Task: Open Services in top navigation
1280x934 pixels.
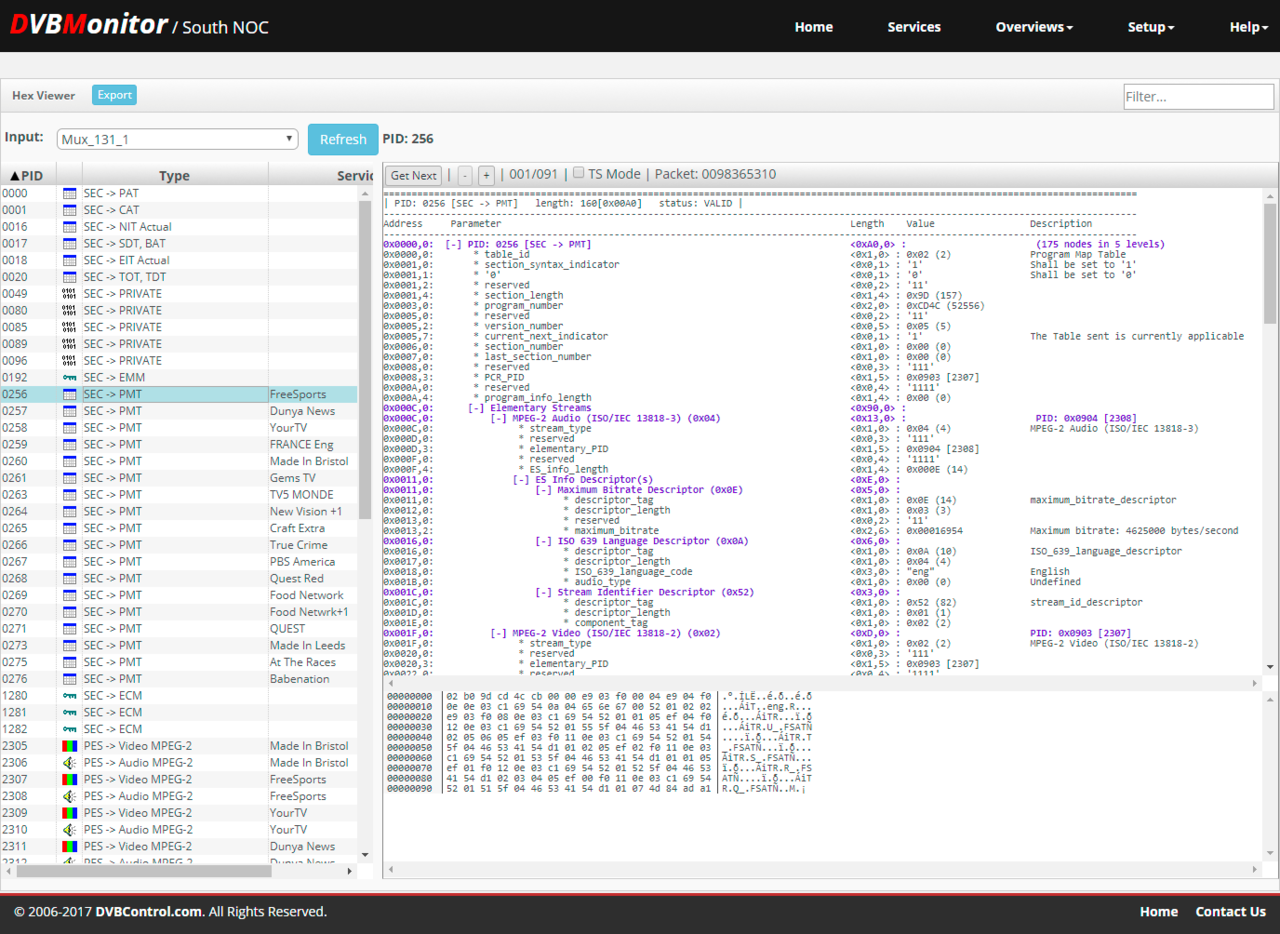Action: coord(914,27)
